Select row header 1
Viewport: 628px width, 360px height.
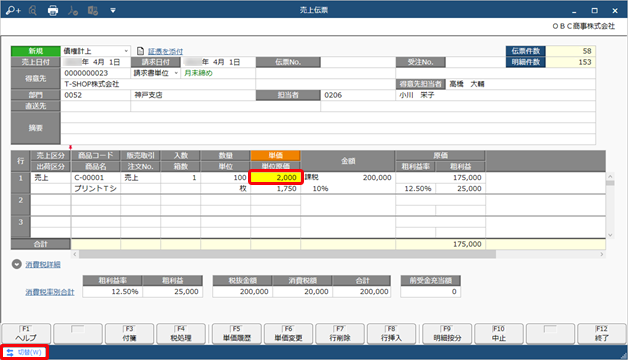click(21, 183)
